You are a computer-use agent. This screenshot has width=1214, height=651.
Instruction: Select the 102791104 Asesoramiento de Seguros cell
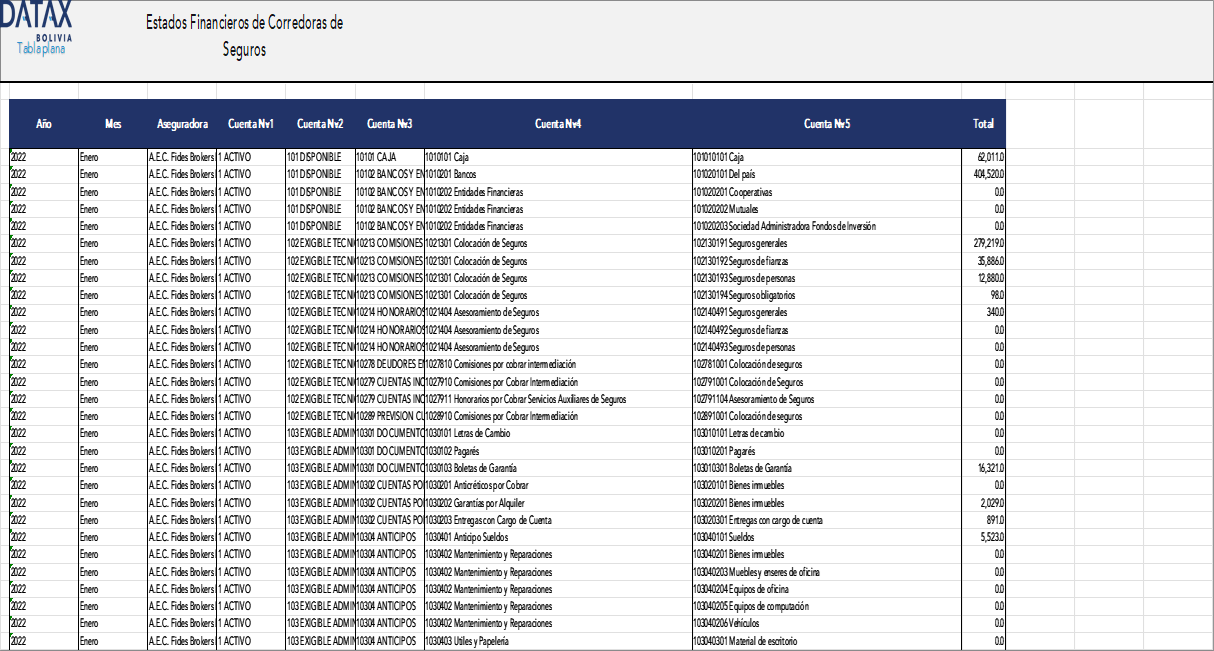coord(827,399)
